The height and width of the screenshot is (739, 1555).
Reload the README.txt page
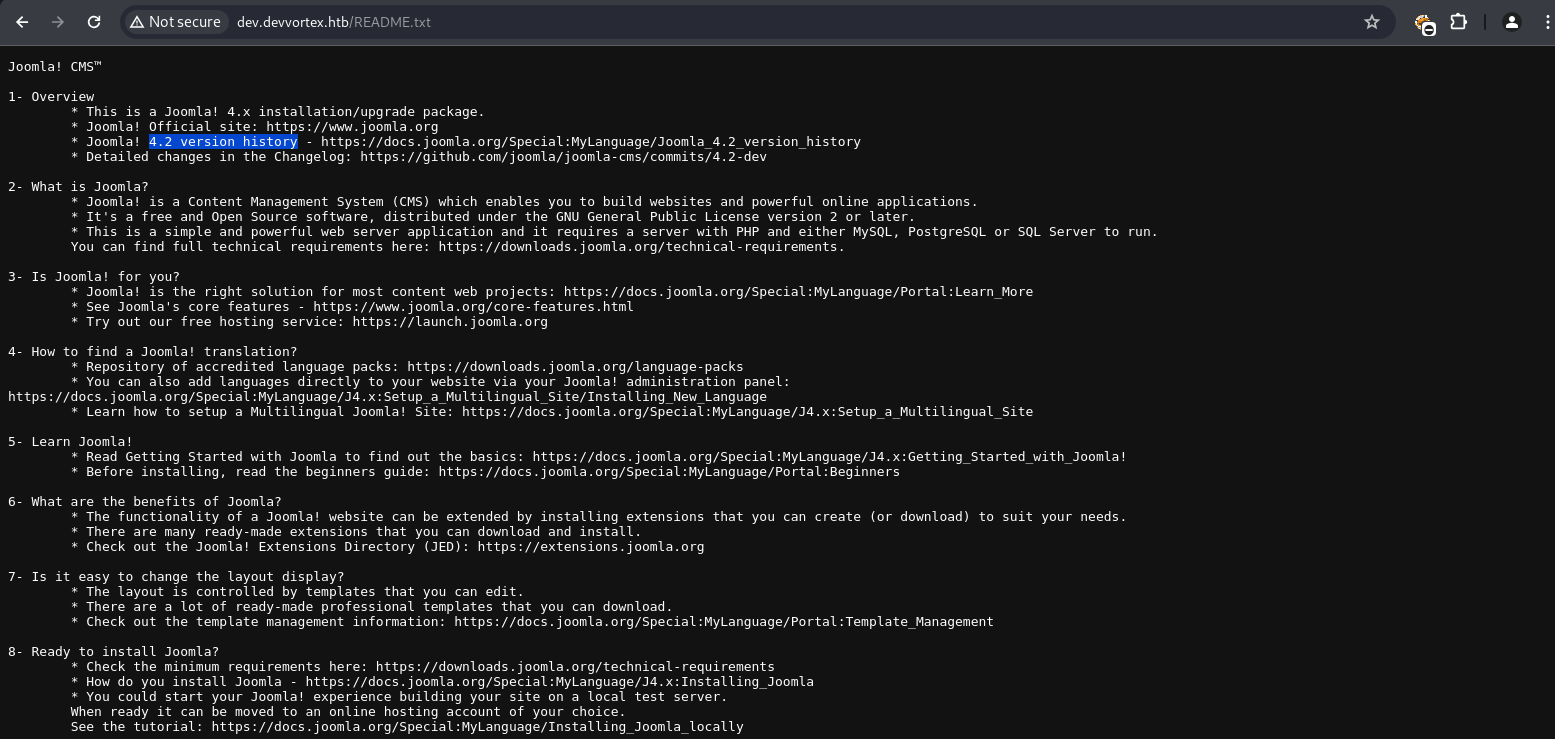click(x=94, y=22)
